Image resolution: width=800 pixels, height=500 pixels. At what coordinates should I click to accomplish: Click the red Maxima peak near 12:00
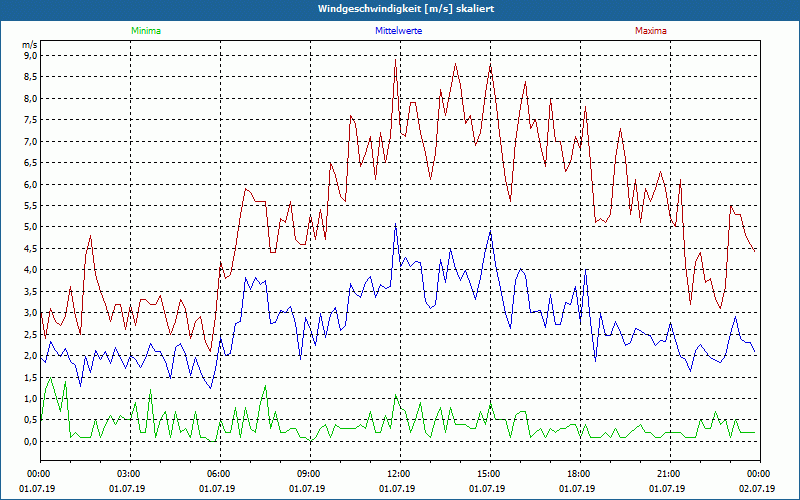pyautogui.click(x=395, y=60)
